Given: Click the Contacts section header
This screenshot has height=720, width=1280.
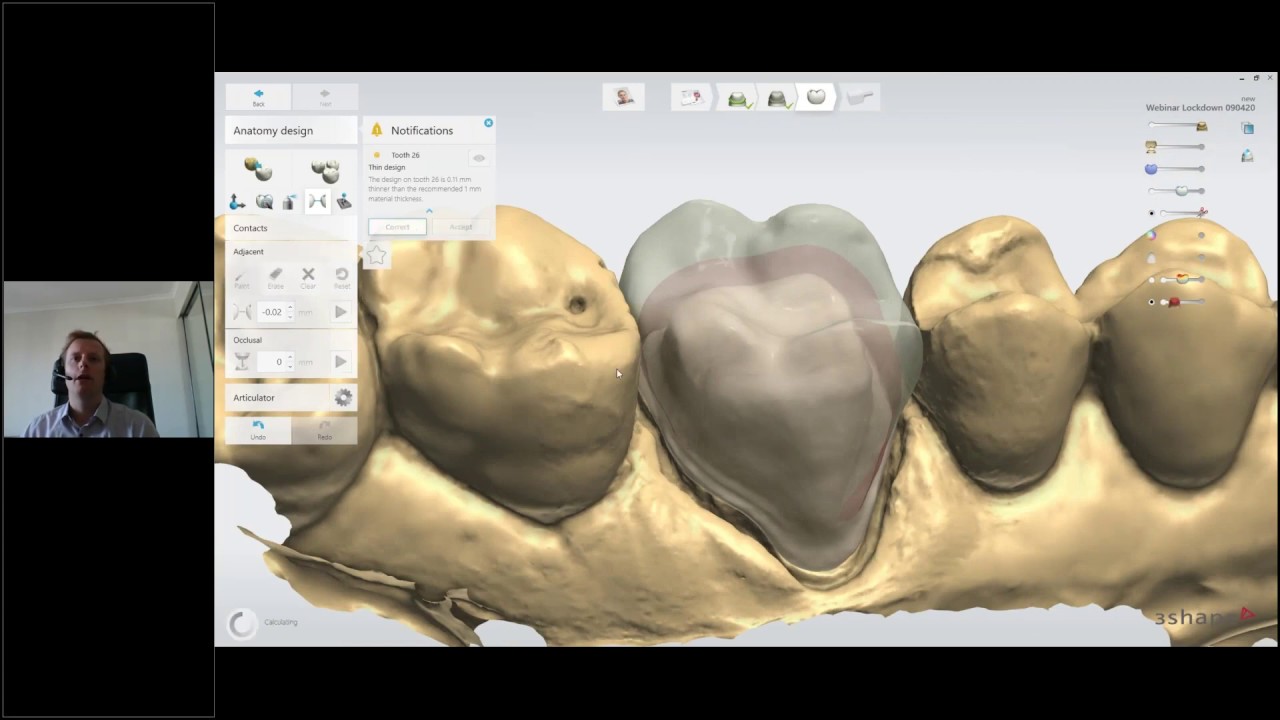Looking at the screenshot, I should 291,228.
